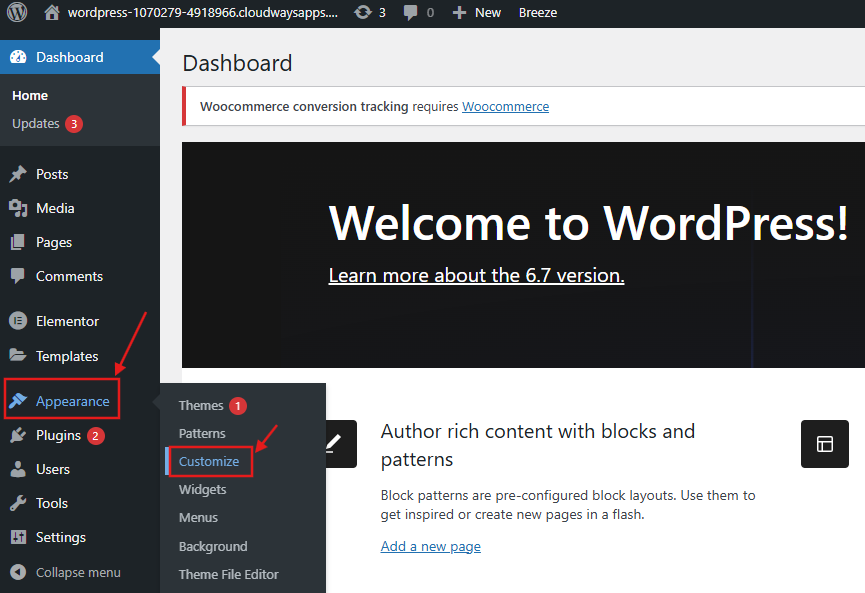Click the Plugins plug icon
865x593 pixels.
(x=18, y=435)
